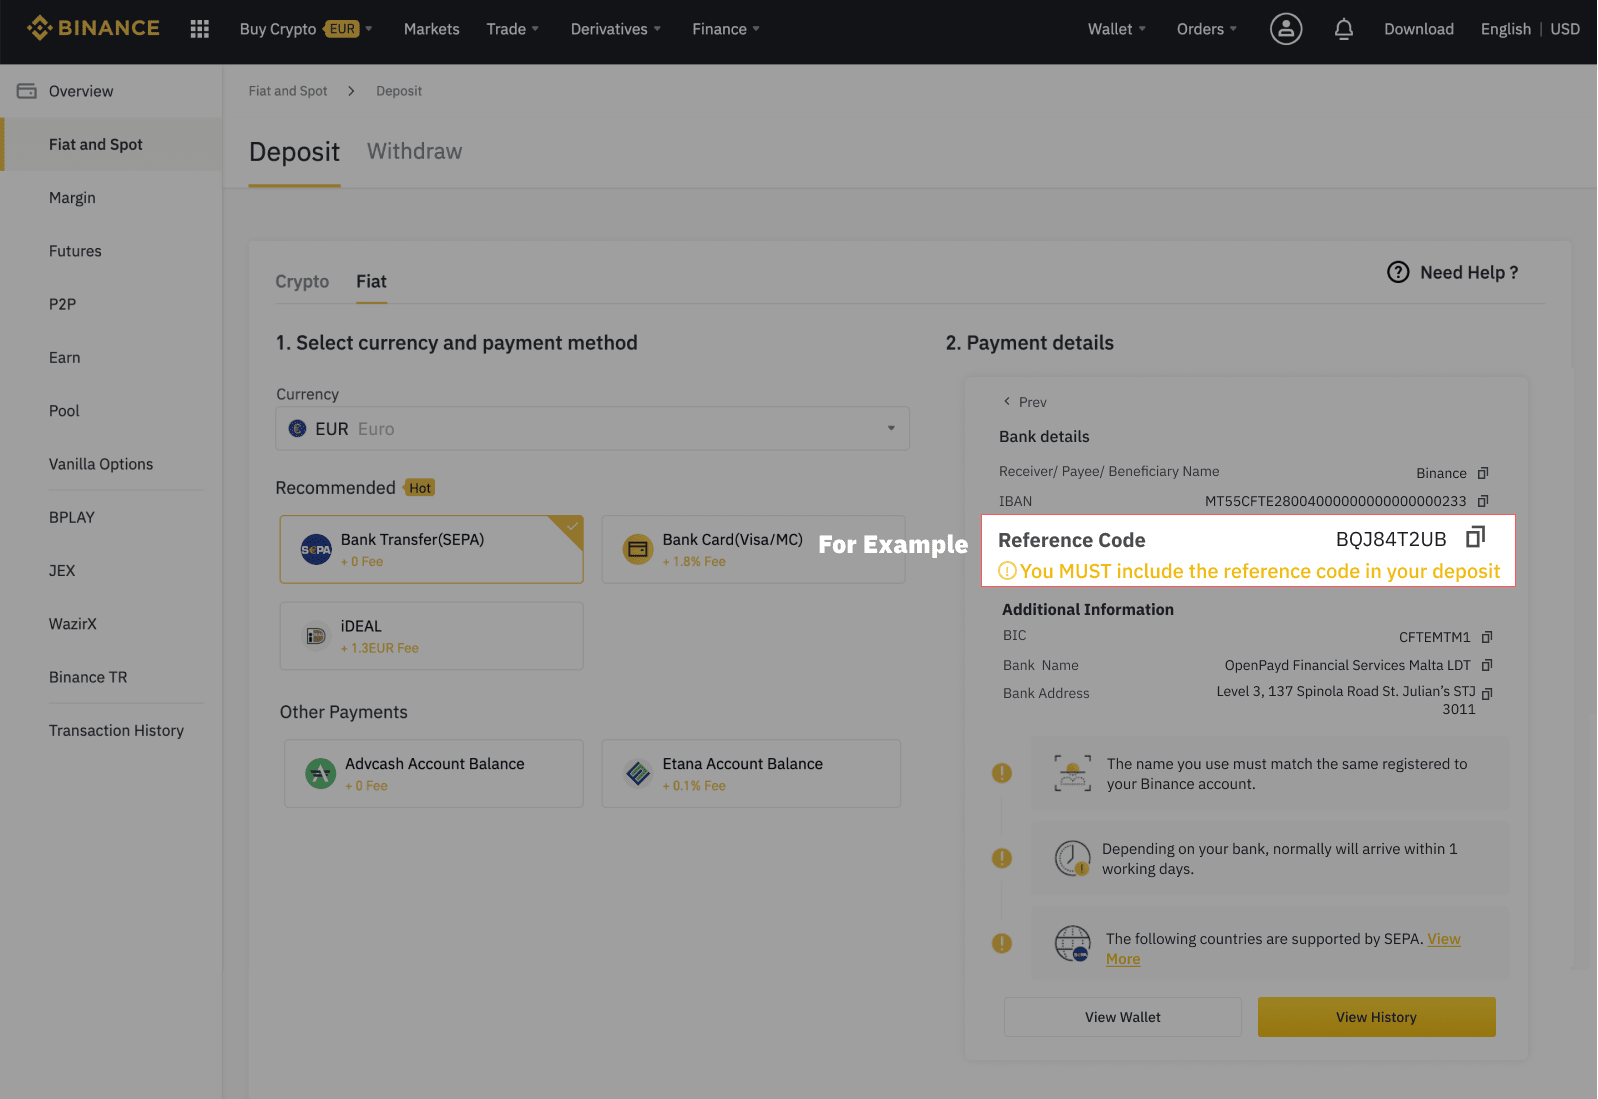1598x1099 pixels.
Task: Expand the Finance dropdown menu
Action: click(x=726, y=29)
